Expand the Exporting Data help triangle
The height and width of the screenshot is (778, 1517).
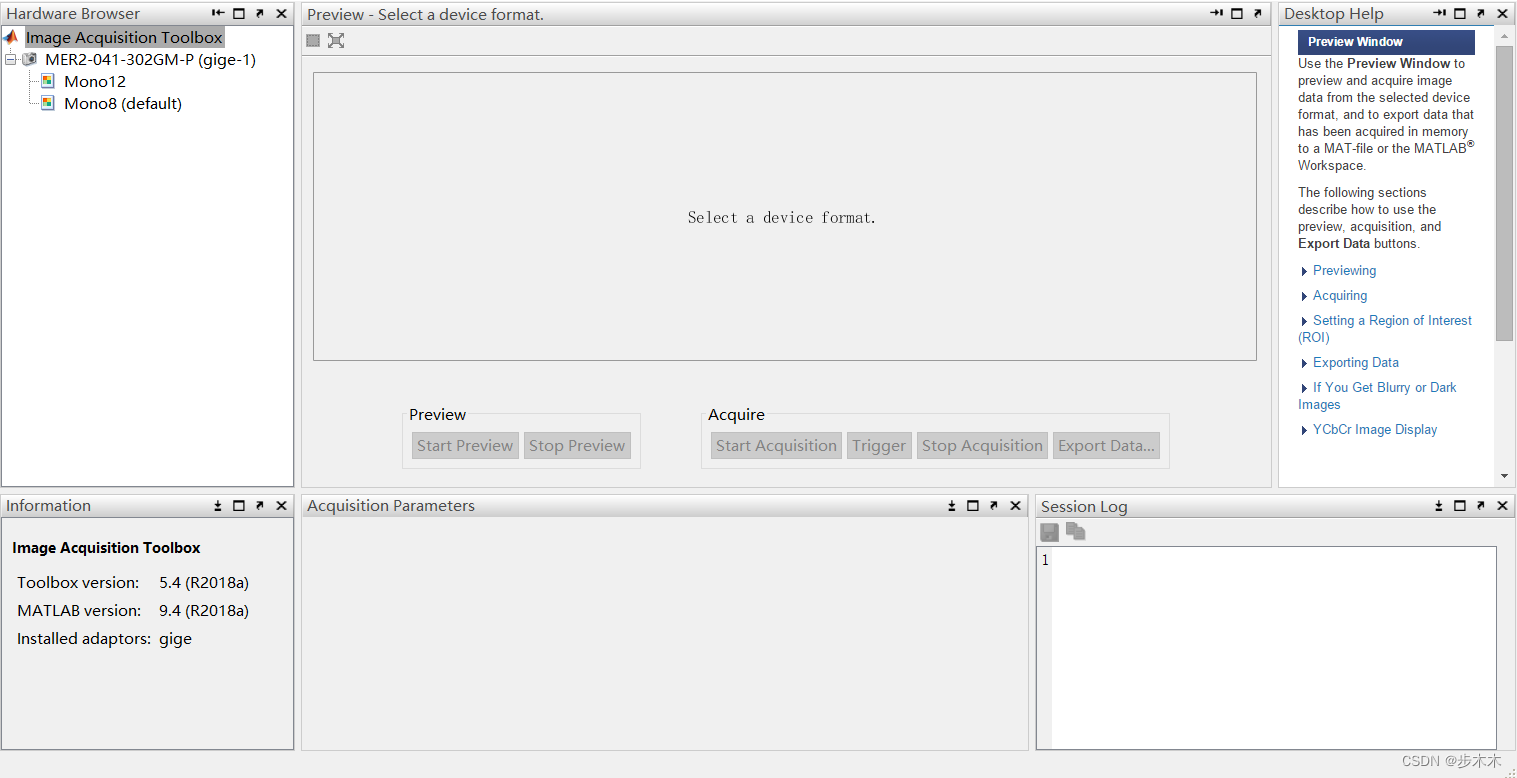coord(1304,364)
